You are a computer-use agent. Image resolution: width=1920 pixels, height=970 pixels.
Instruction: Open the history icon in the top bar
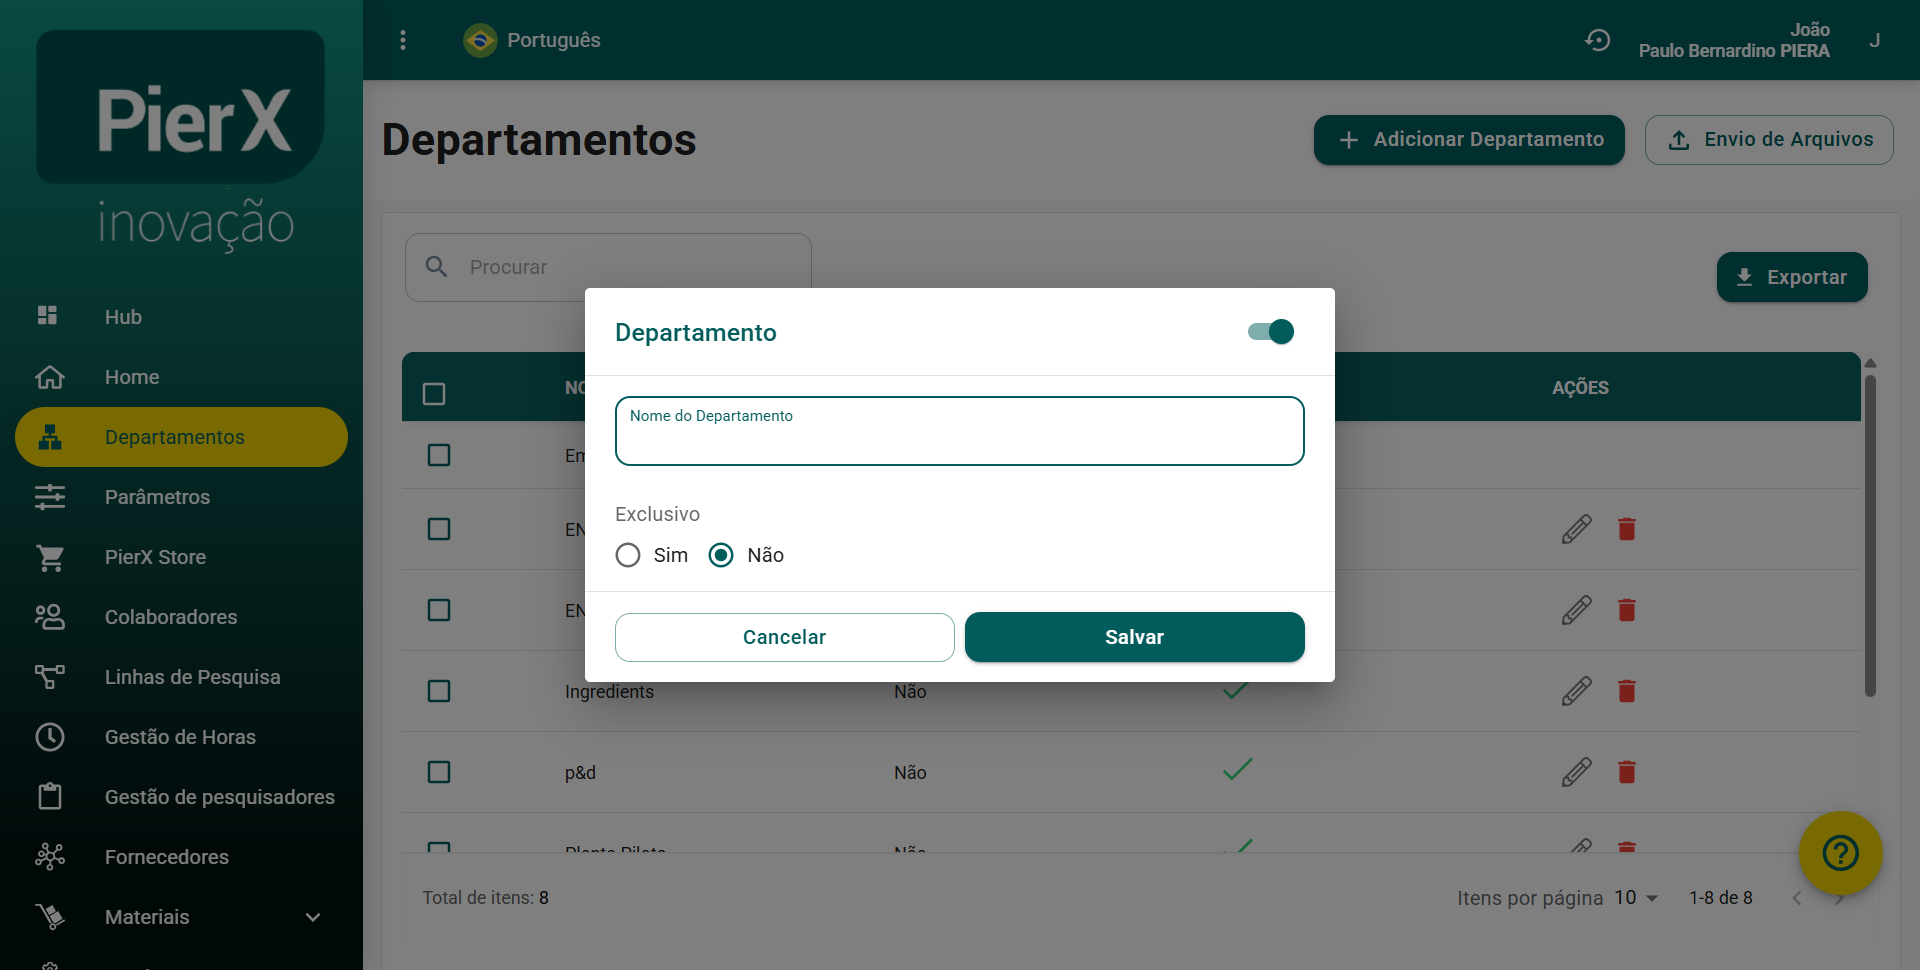(x=1598, y=40)
